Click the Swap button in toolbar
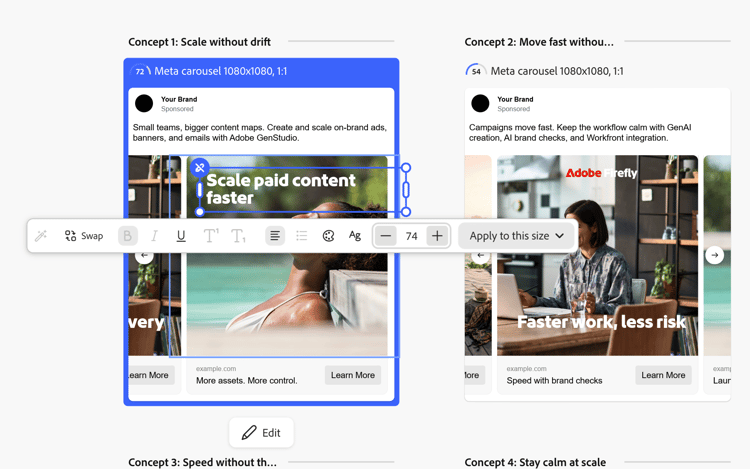750x469 pixels. coord(84,236)
